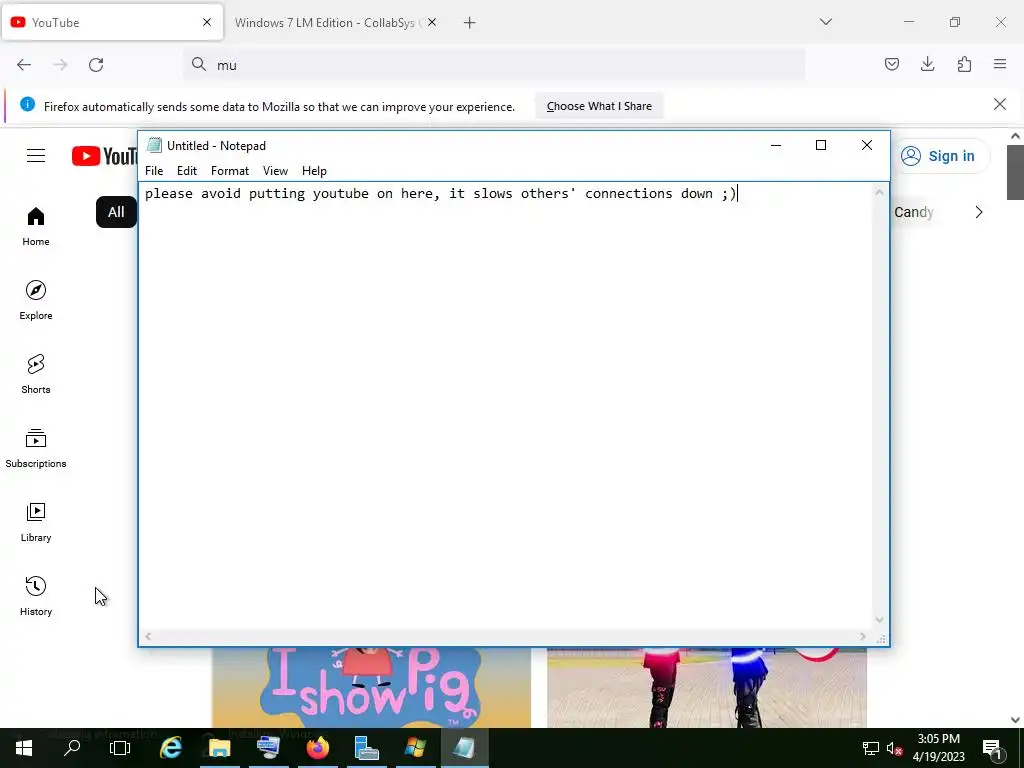Click Notepad title bar icon
This screenshot has height=768, width=1024.
coord(154,145)
